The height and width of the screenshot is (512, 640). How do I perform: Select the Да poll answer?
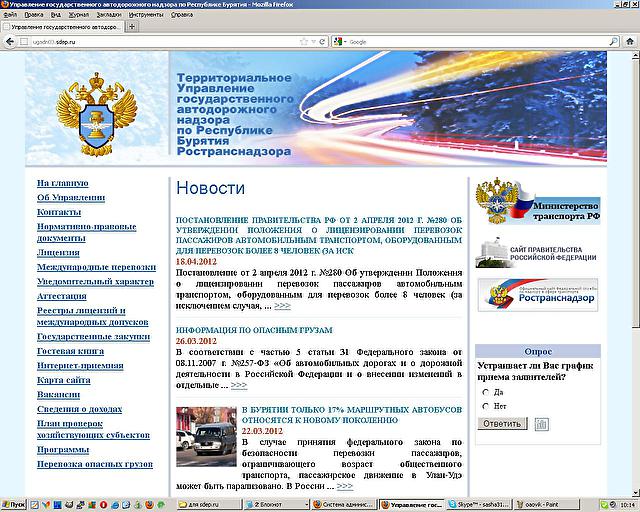click(486, 392)
